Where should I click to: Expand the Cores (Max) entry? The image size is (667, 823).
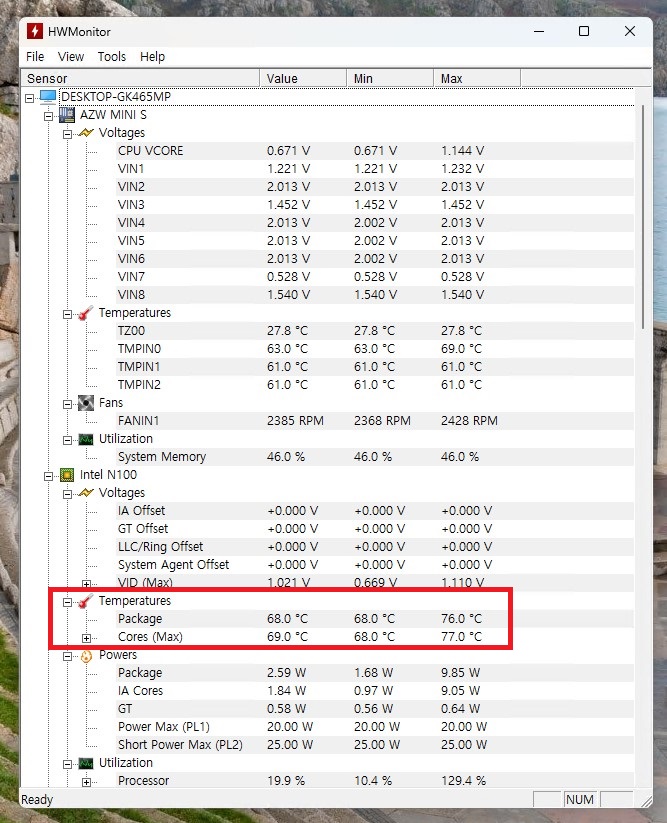pyautogui.click(x=87, y=638)
